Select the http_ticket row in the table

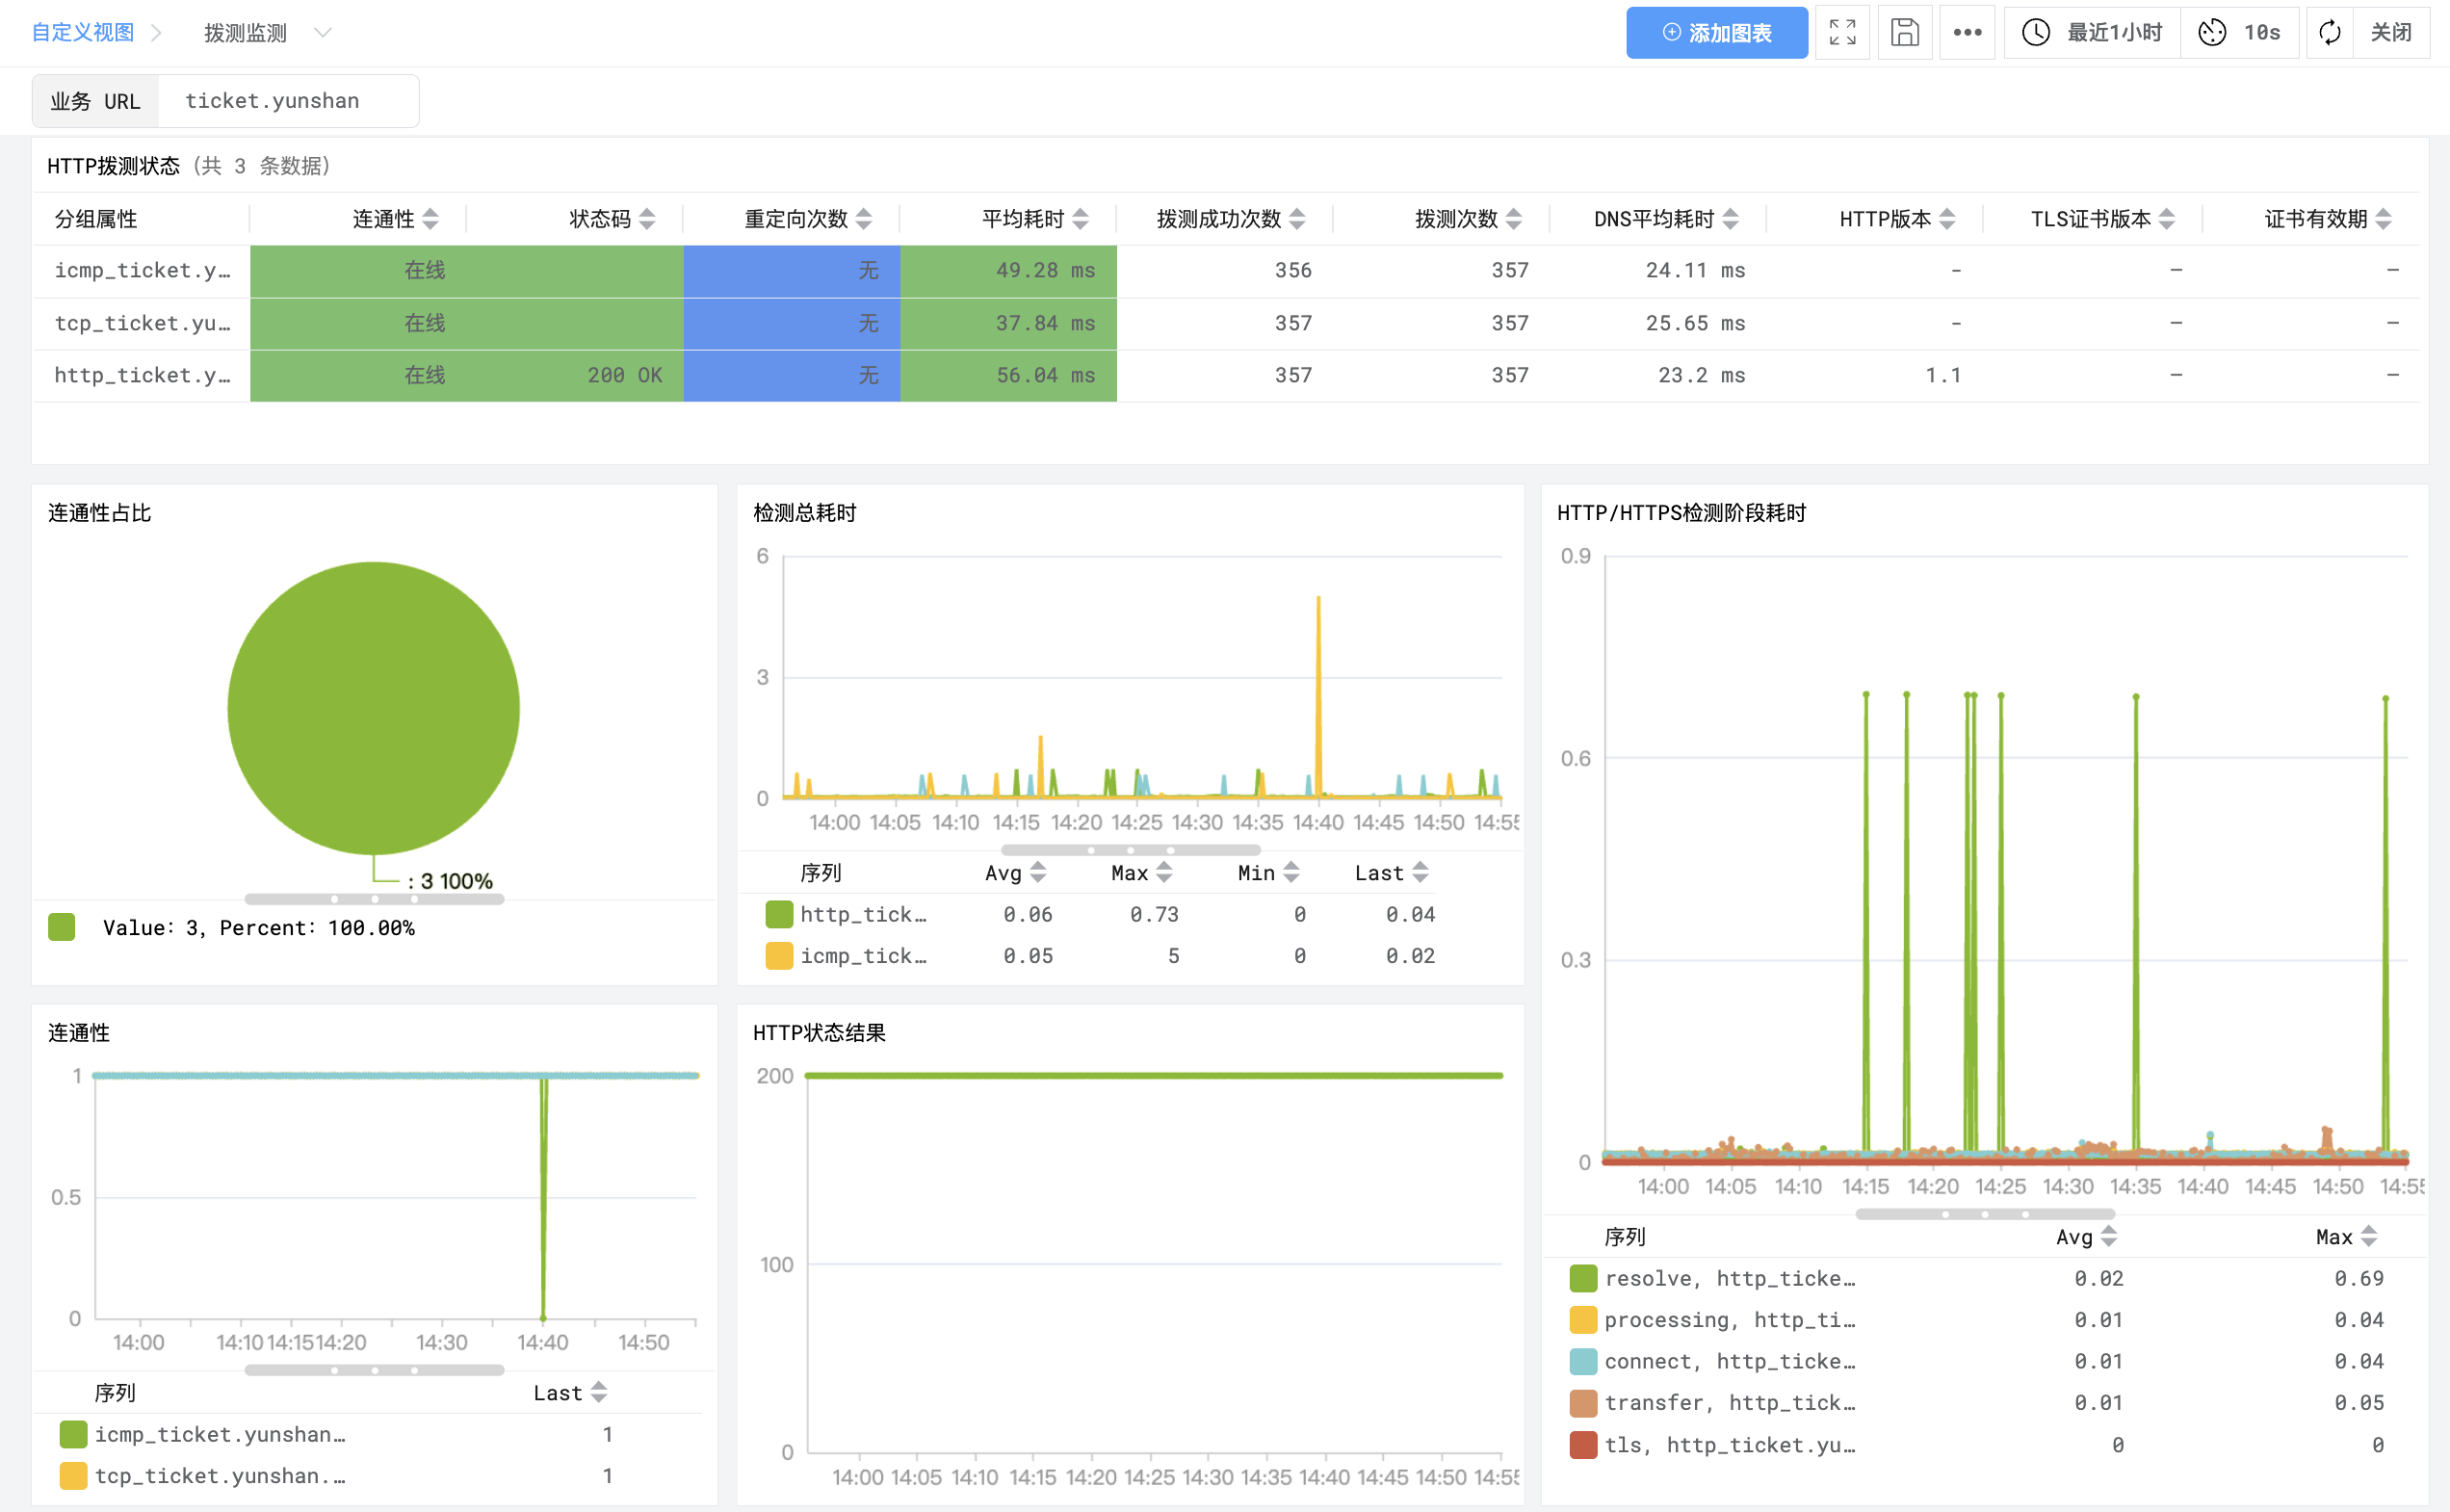(141, 375)
